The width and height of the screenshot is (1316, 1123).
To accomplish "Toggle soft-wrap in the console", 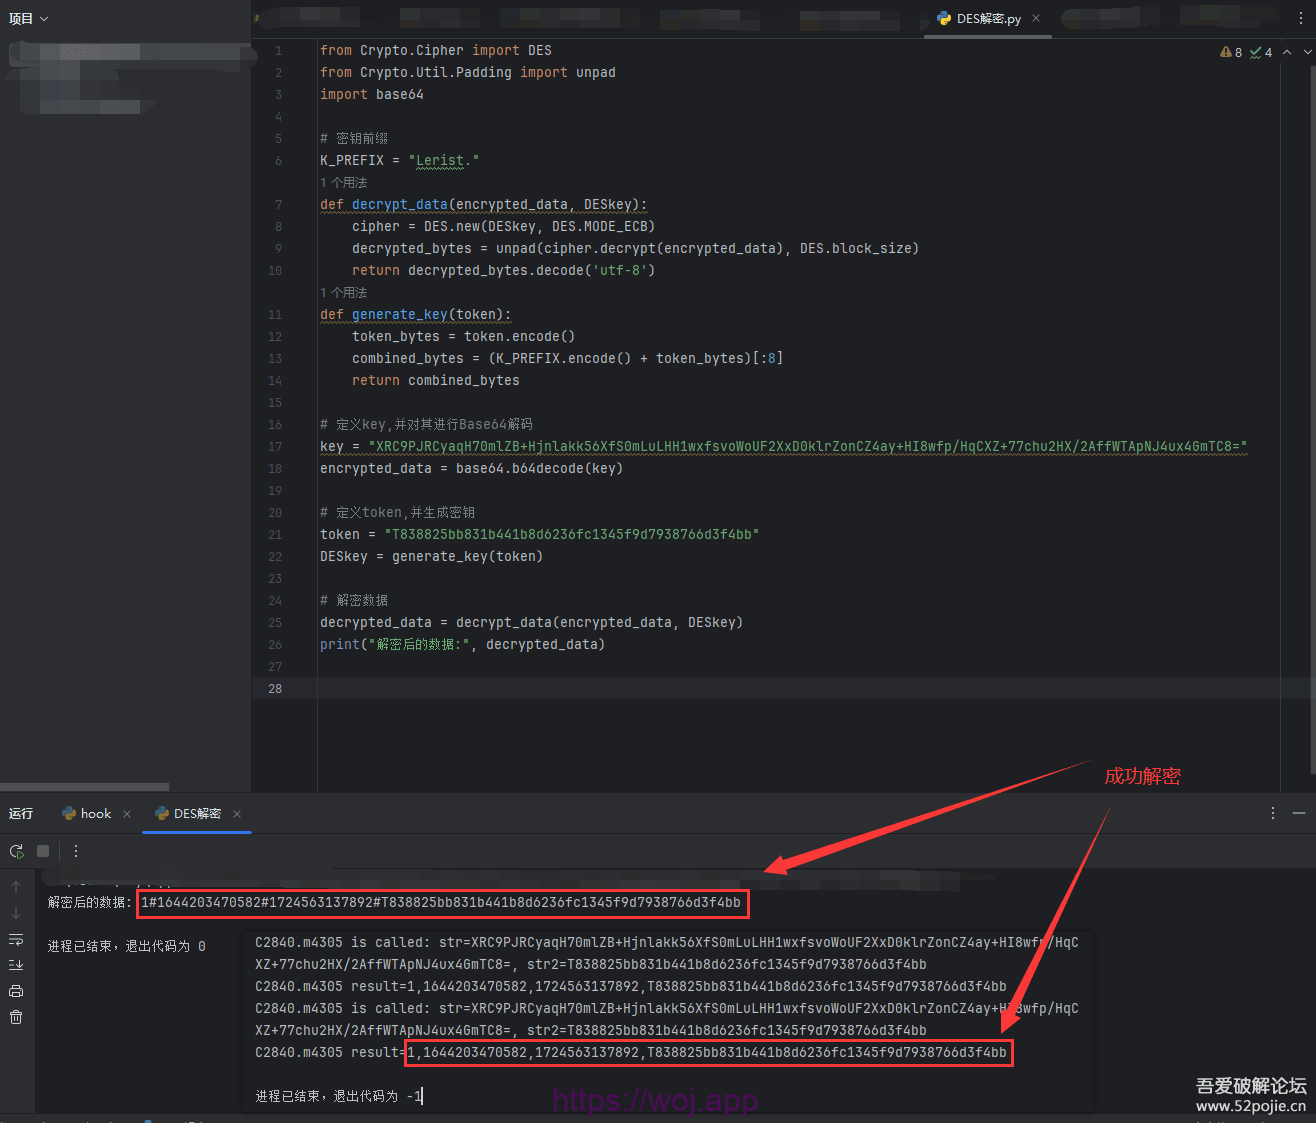I will point(16,939).
